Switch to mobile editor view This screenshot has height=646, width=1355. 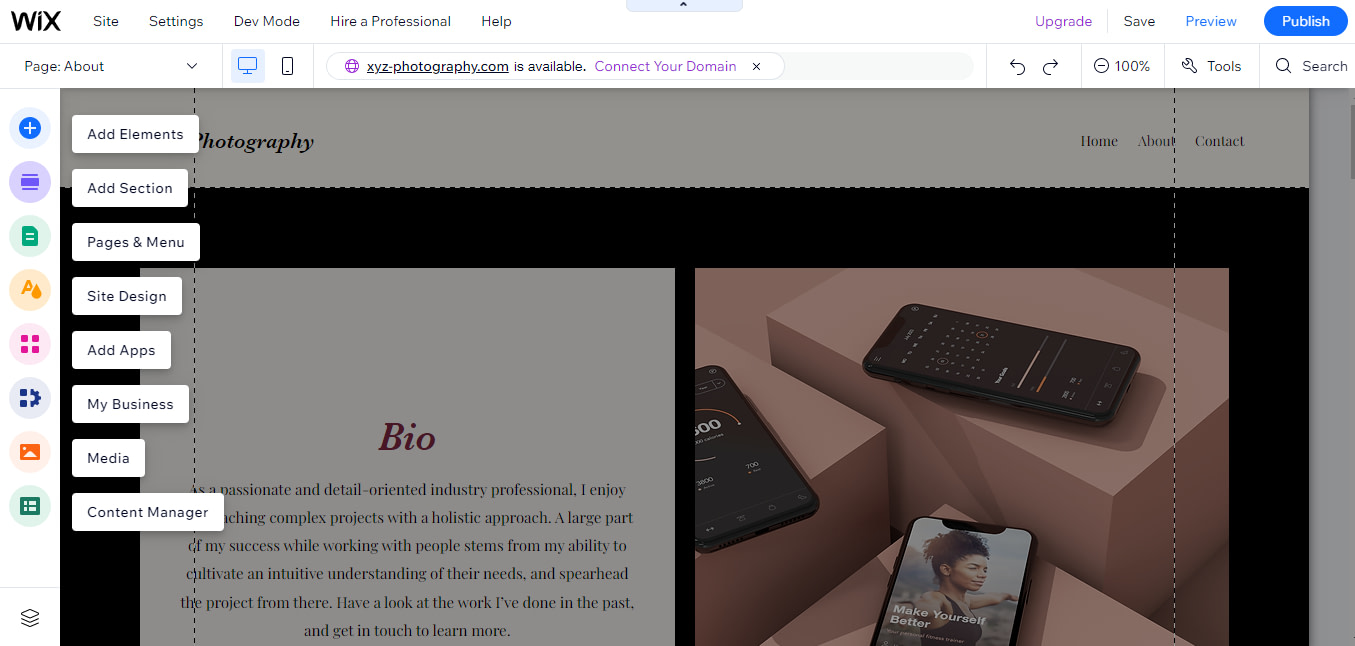288,65
